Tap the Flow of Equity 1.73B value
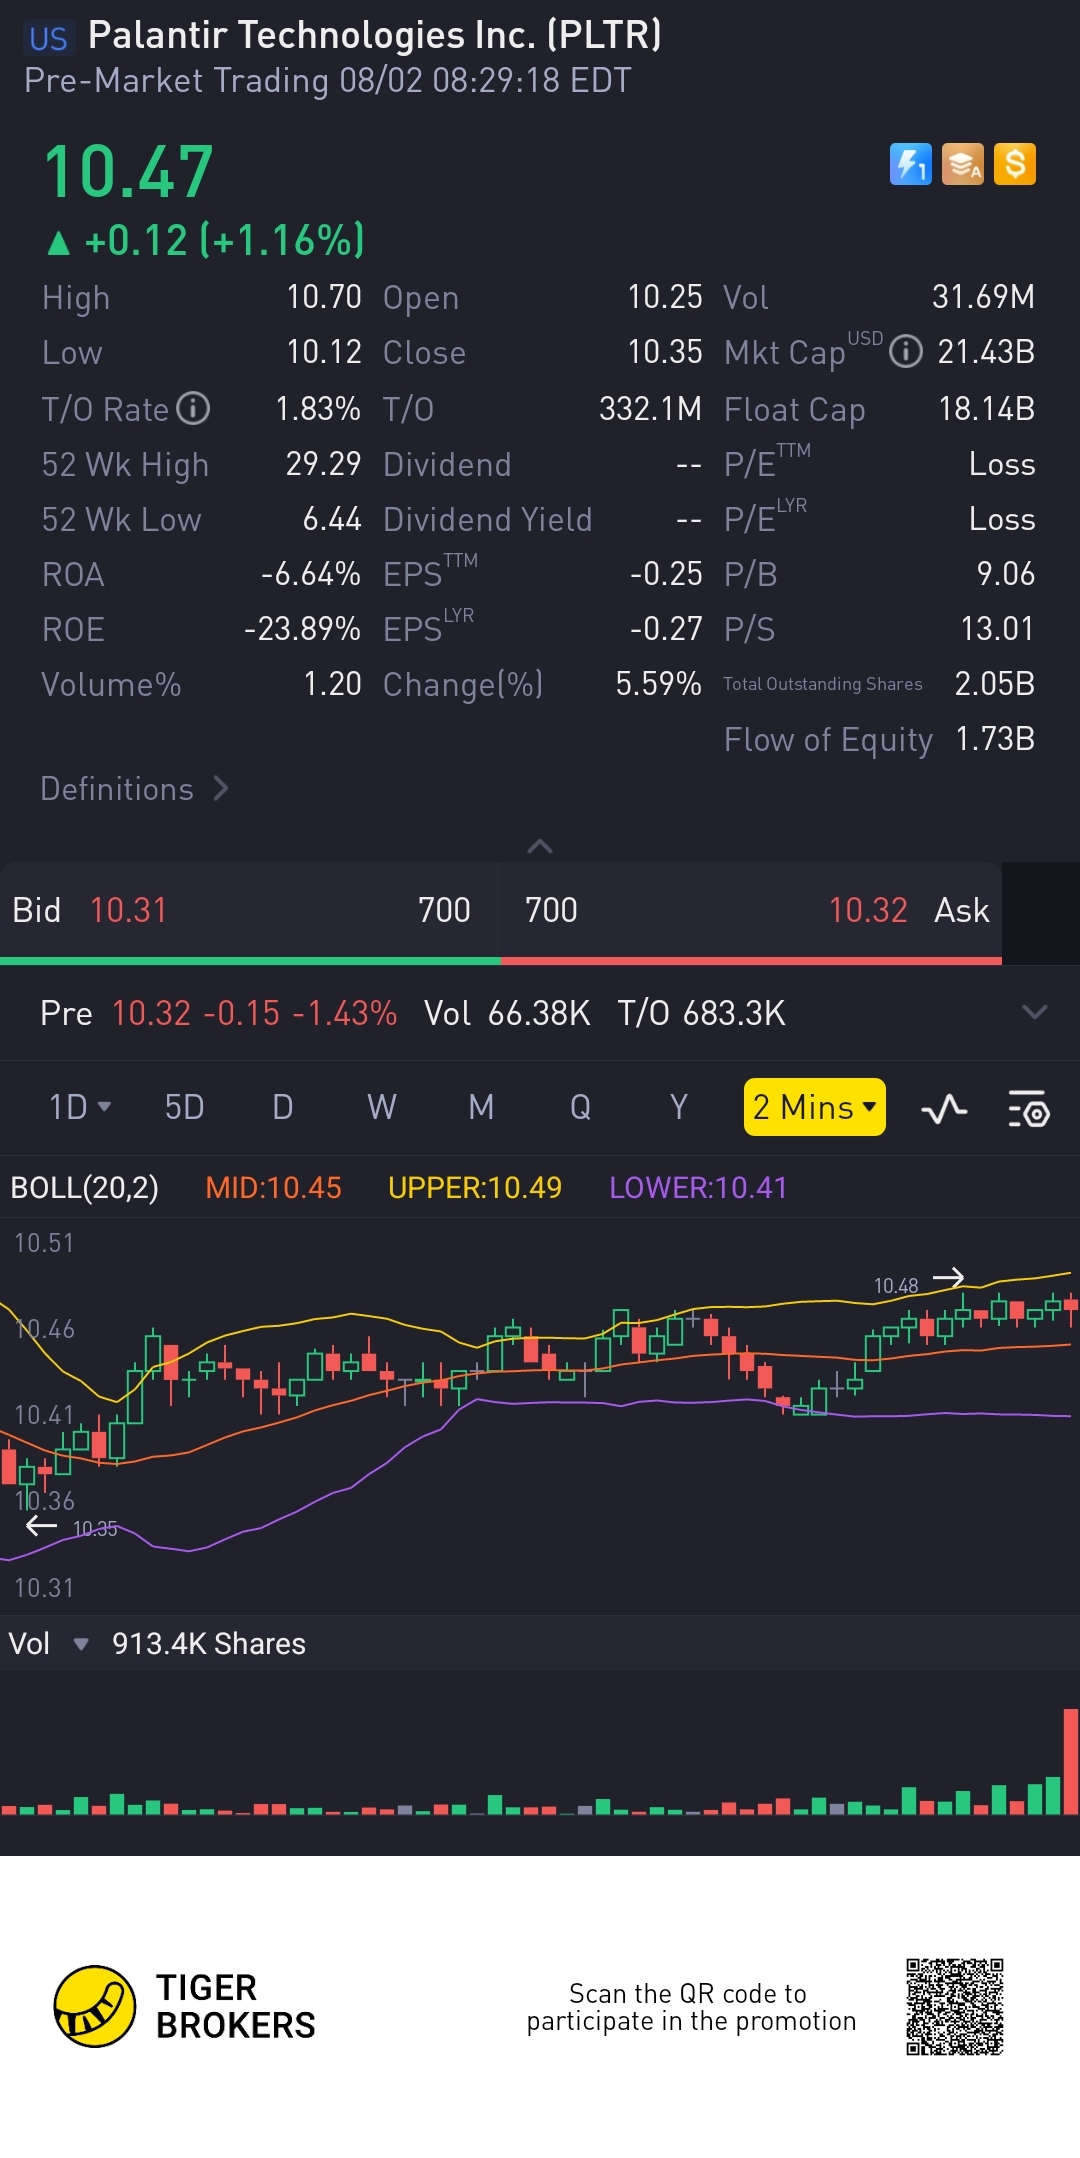 coord(995,738)
